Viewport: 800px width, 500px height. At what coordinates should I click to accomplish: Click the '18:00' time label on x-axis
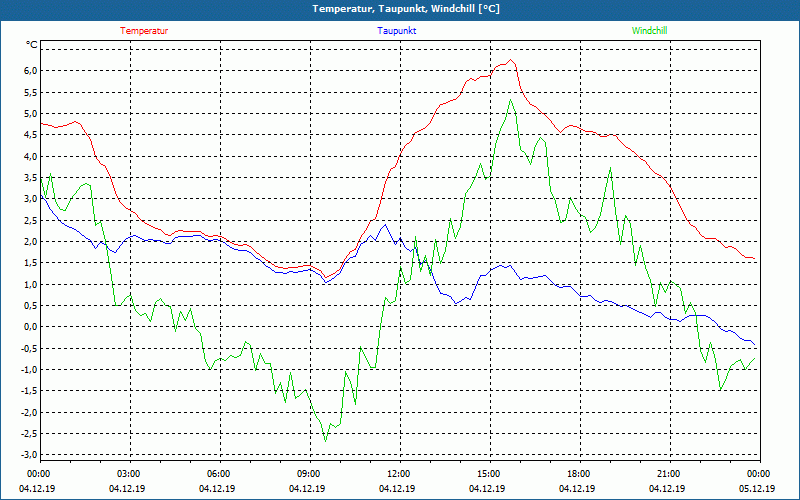point(579,474)
